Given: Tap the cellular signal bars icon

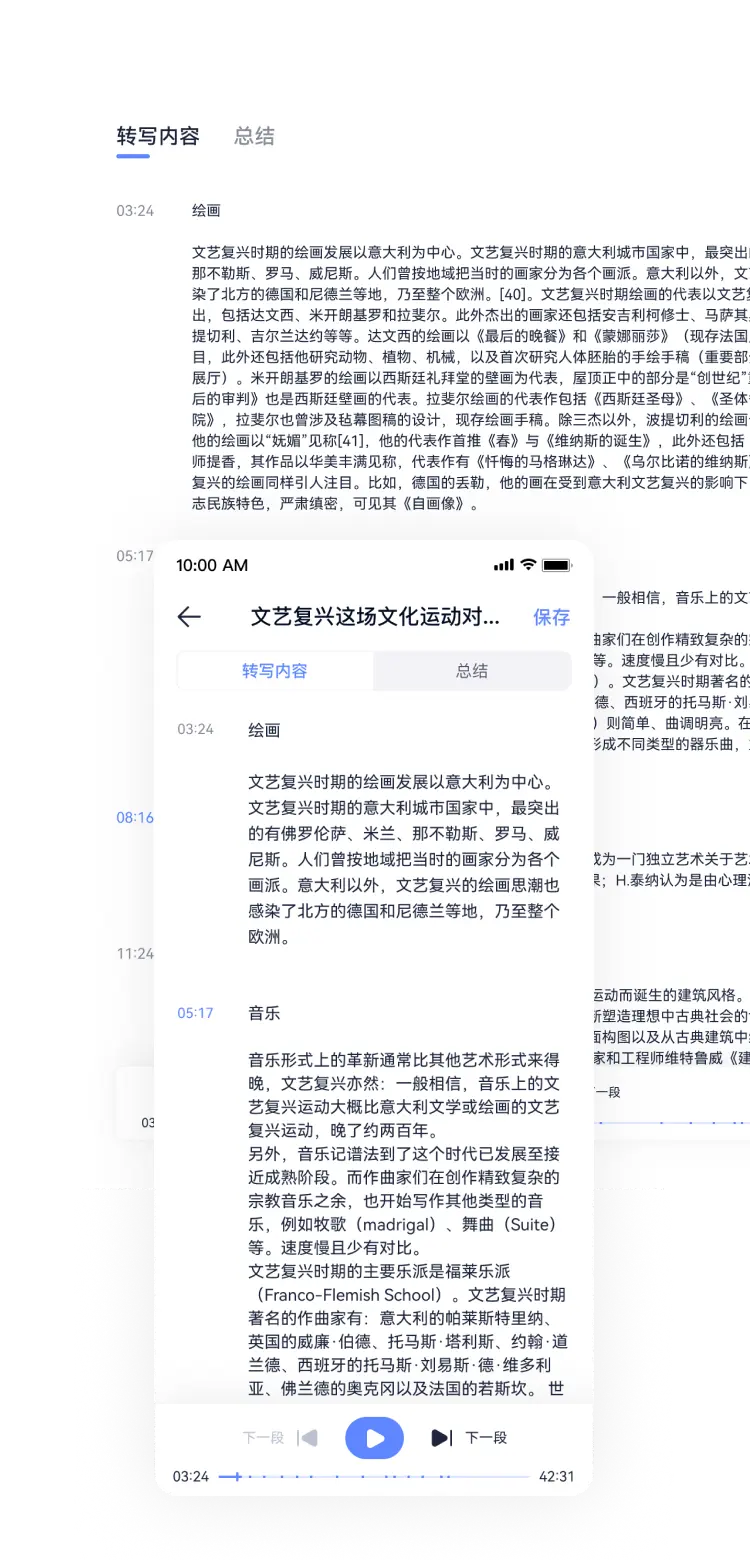Looking at the screenshot, I should click(x=503, y=565).
